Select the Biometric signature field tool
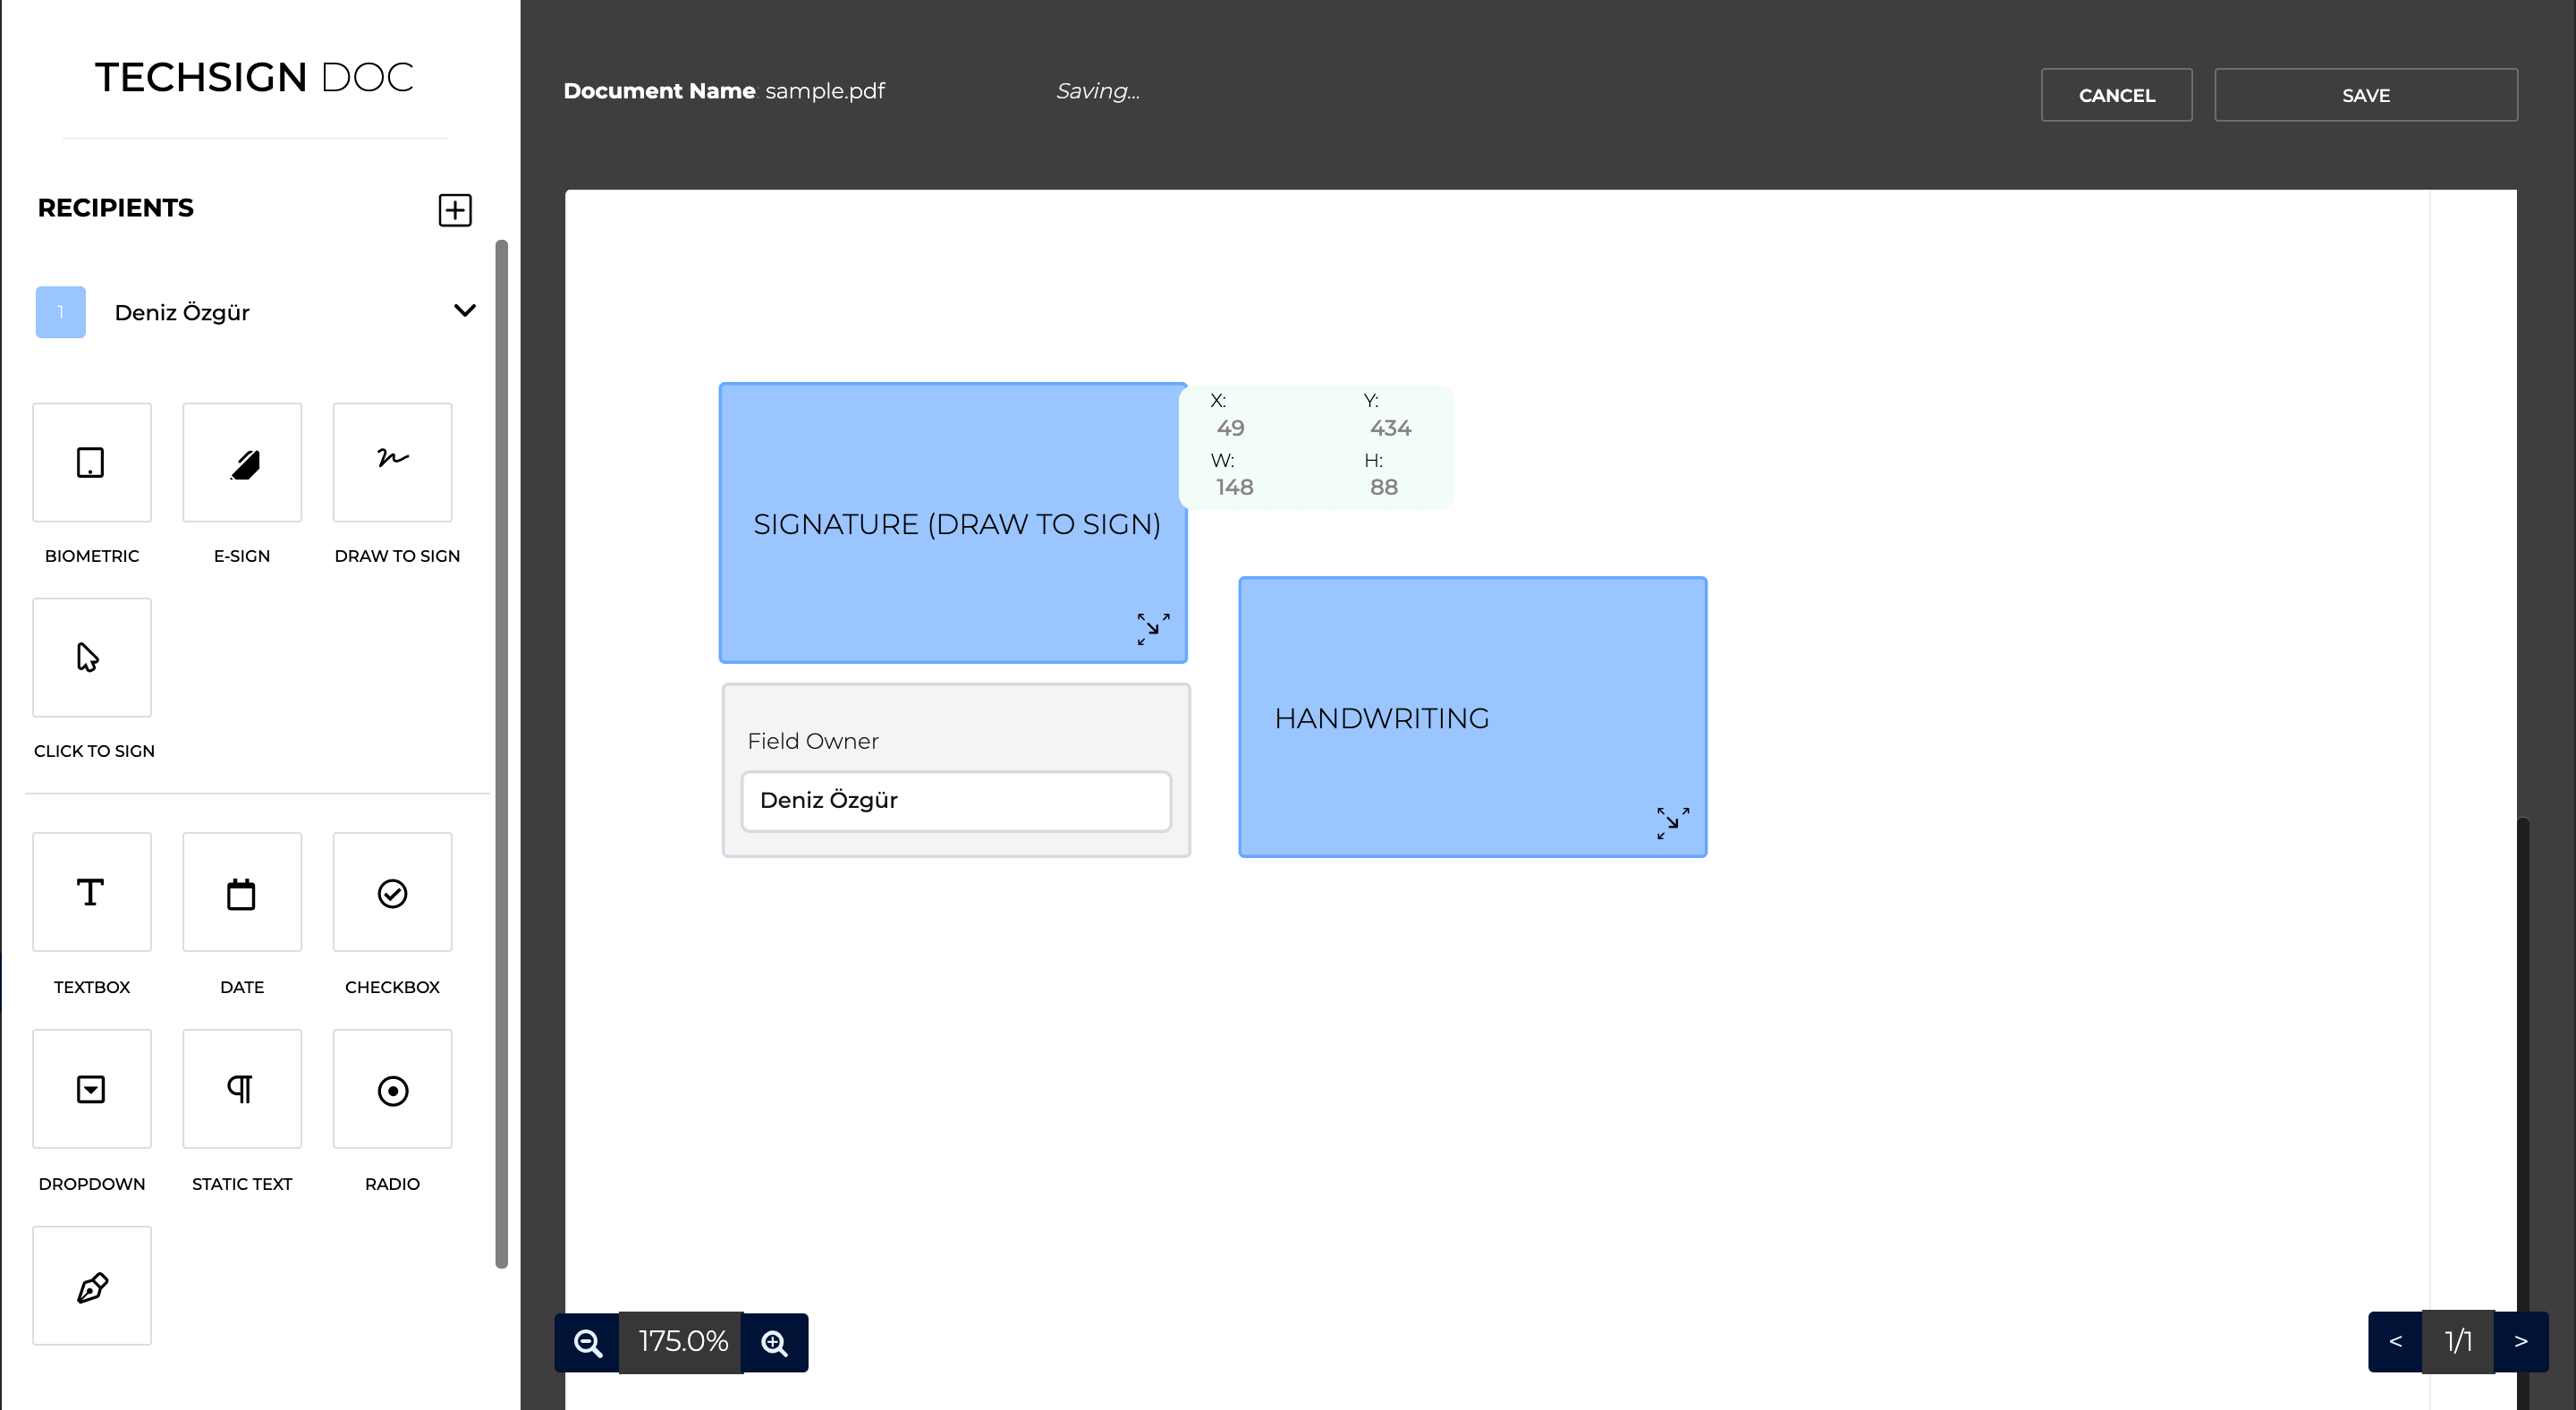The height and width of the screenshot is (1410, 2576). pos(92,462)
